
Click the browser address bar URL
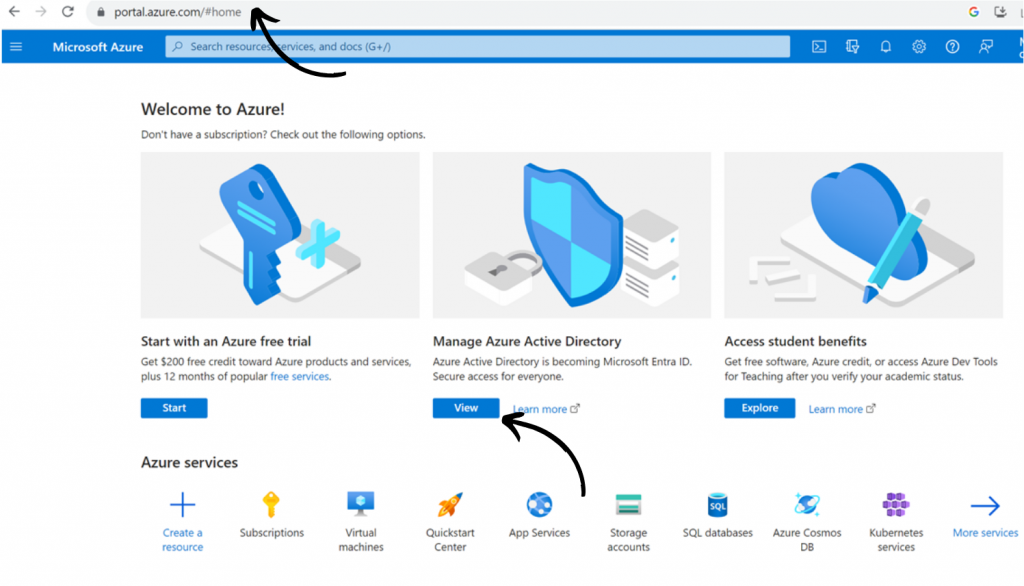tap(178, 12)
